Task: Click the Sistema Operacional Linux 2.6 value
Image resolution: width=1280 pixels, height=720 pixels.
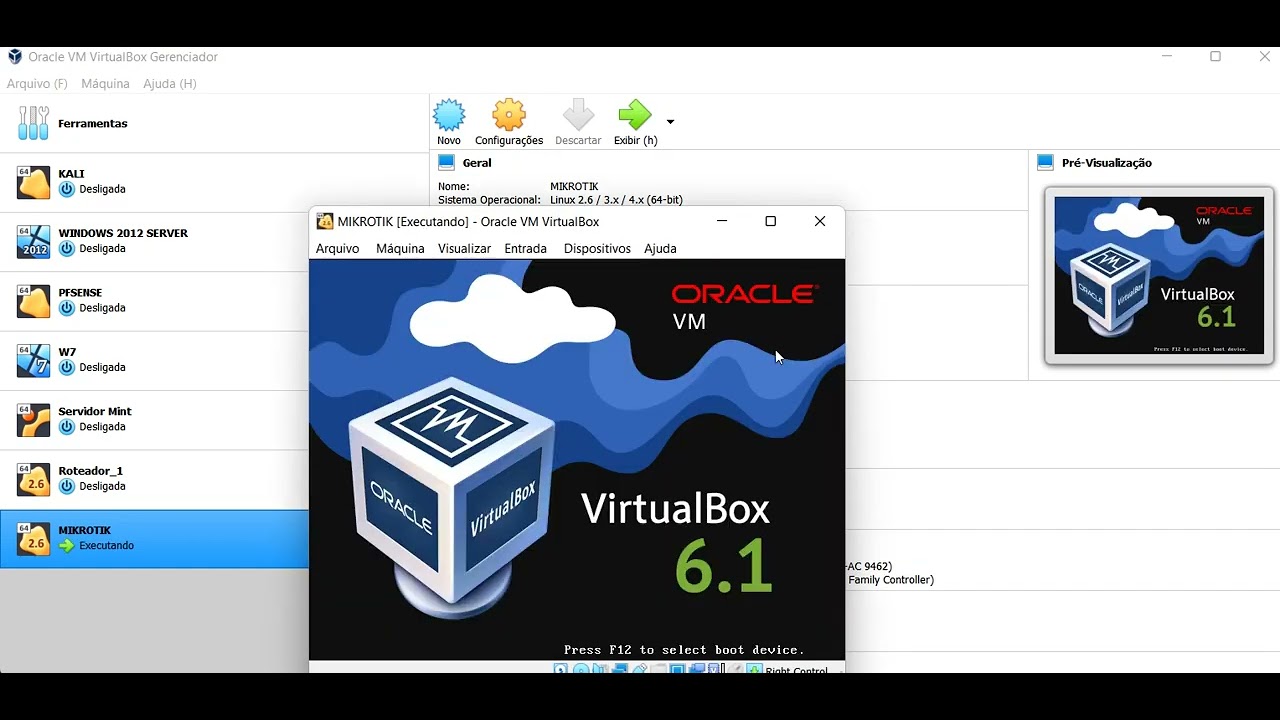Action: [616, 200]
